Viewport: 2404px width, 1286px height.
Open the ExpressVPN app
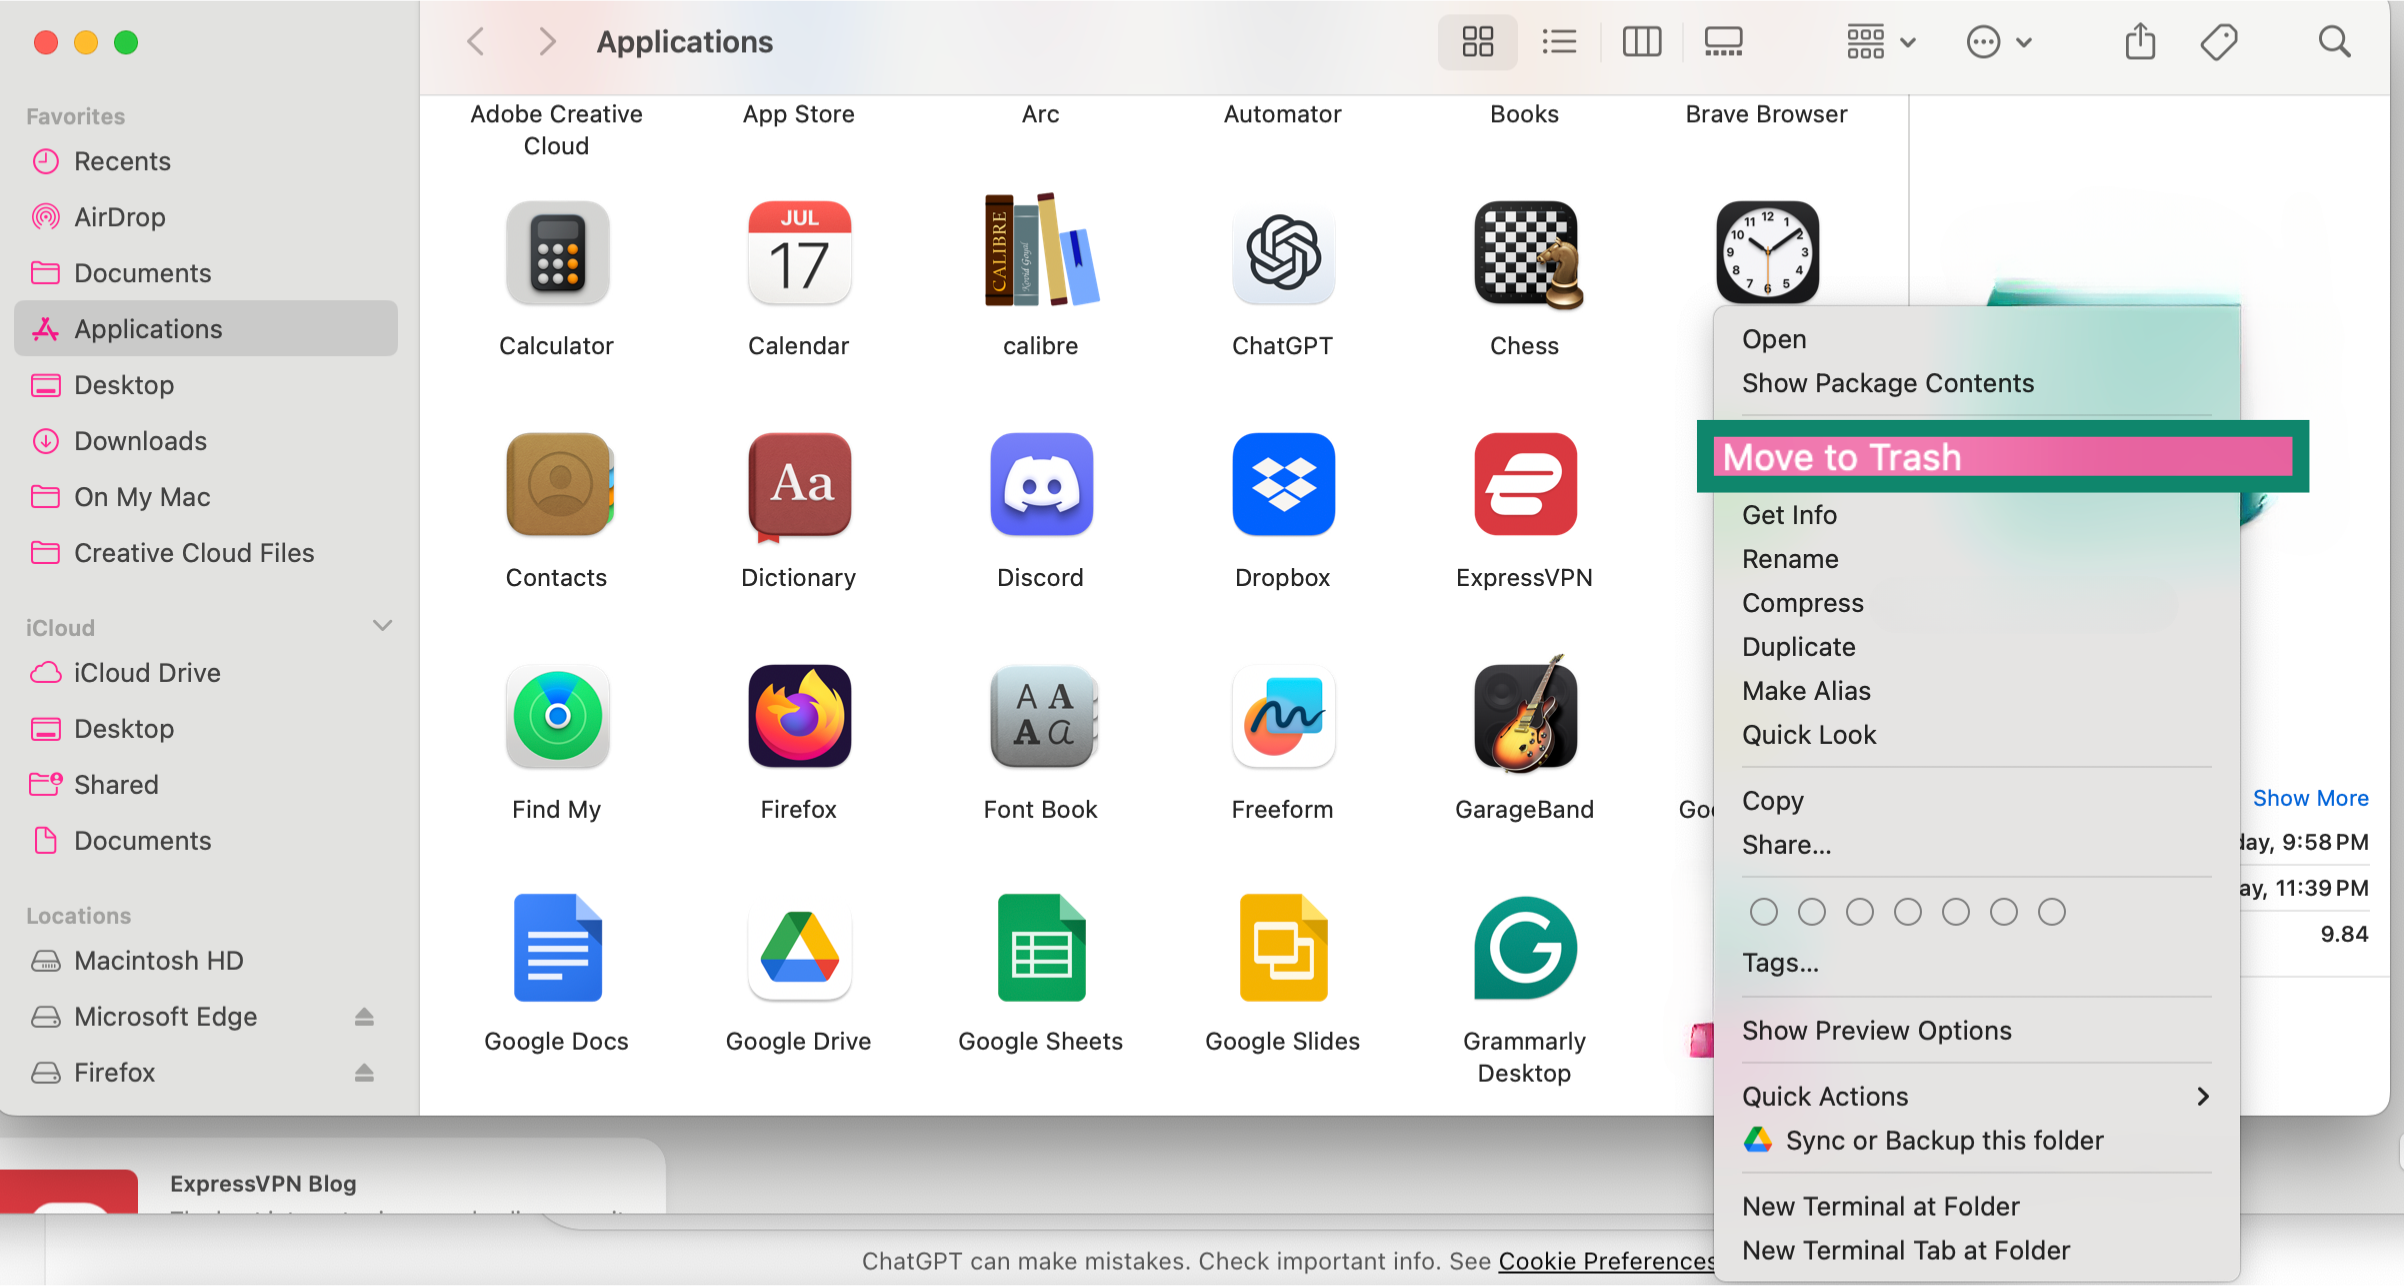point(1523,485)
